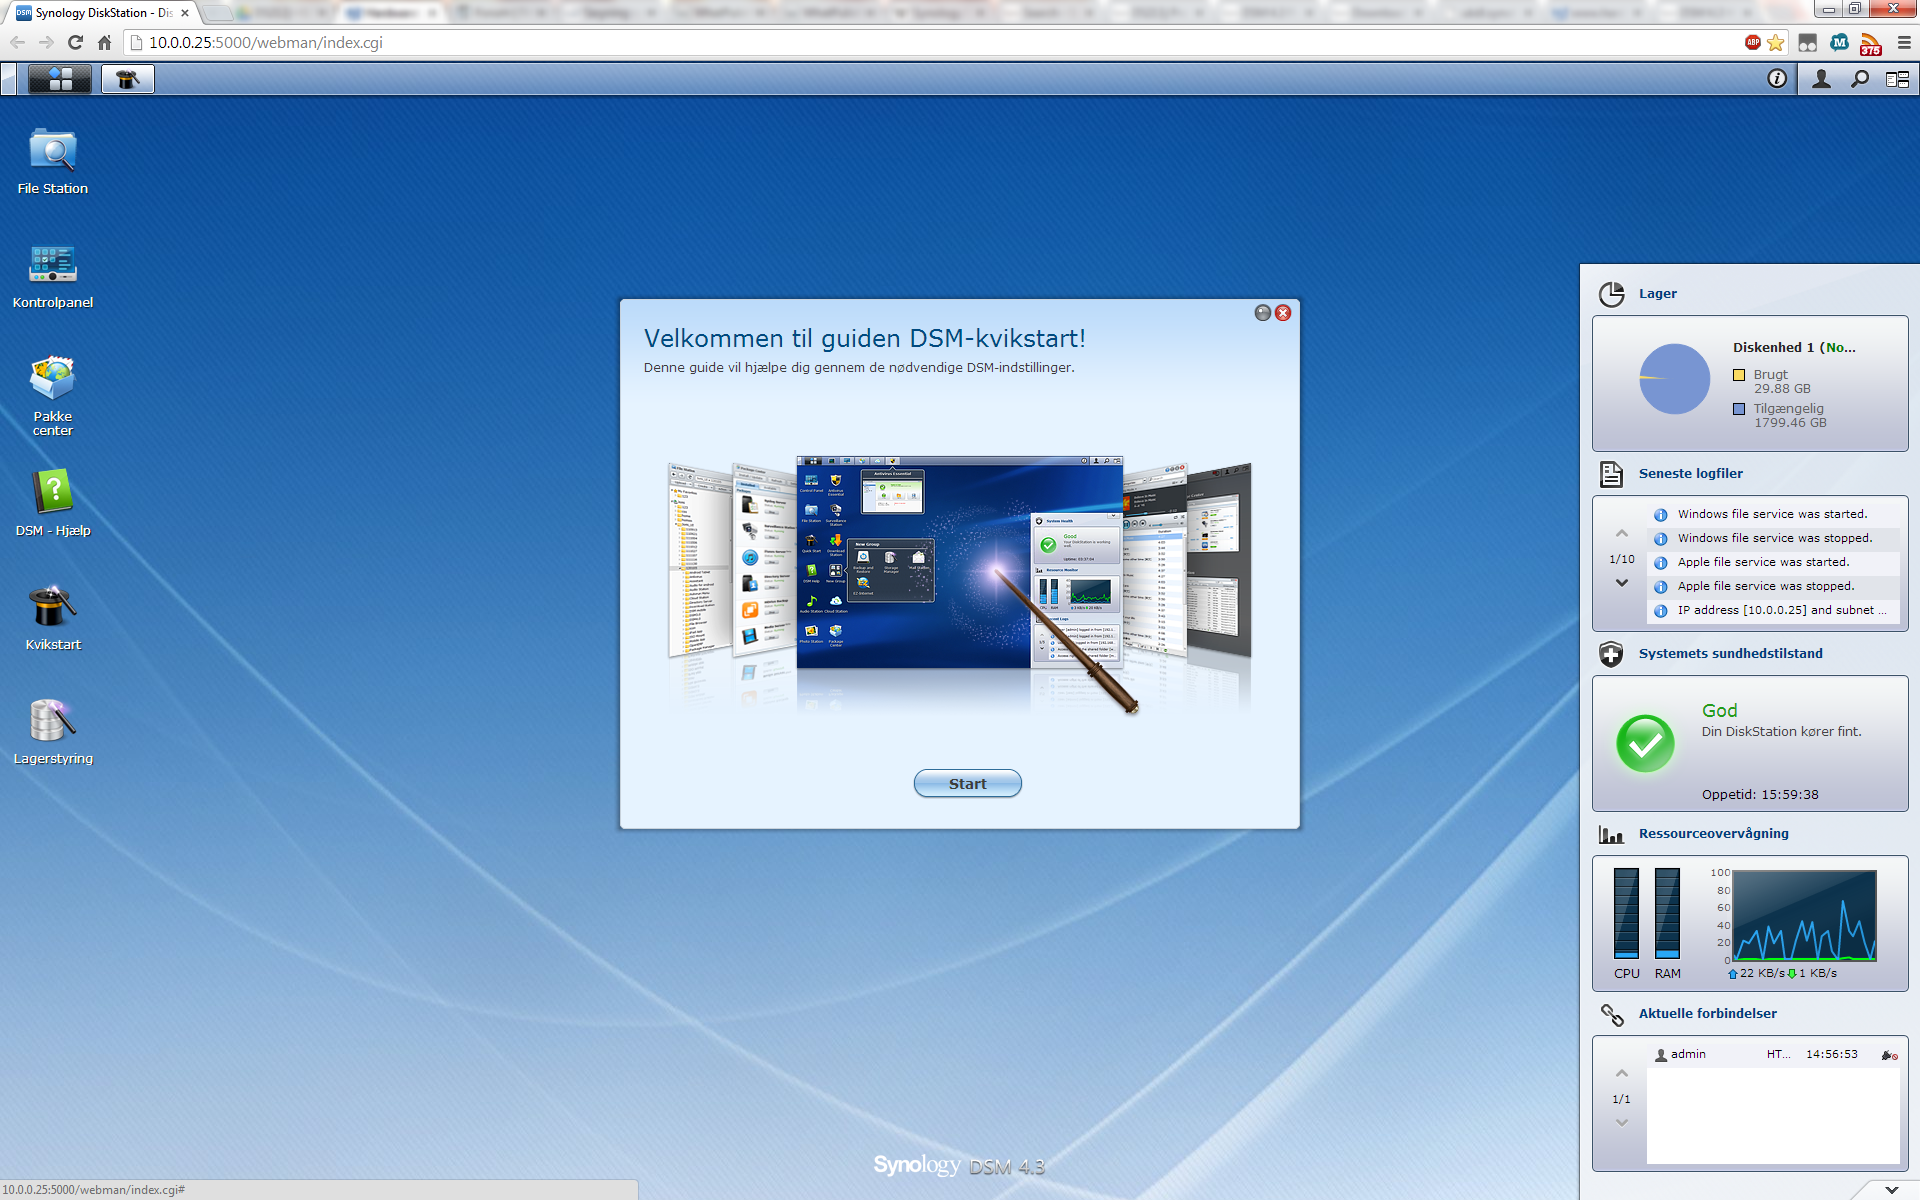Viewport: 1920px width, 1200px height.
Task: Toggle the widgets panel icon
Action: click(x=1897, y=79)
